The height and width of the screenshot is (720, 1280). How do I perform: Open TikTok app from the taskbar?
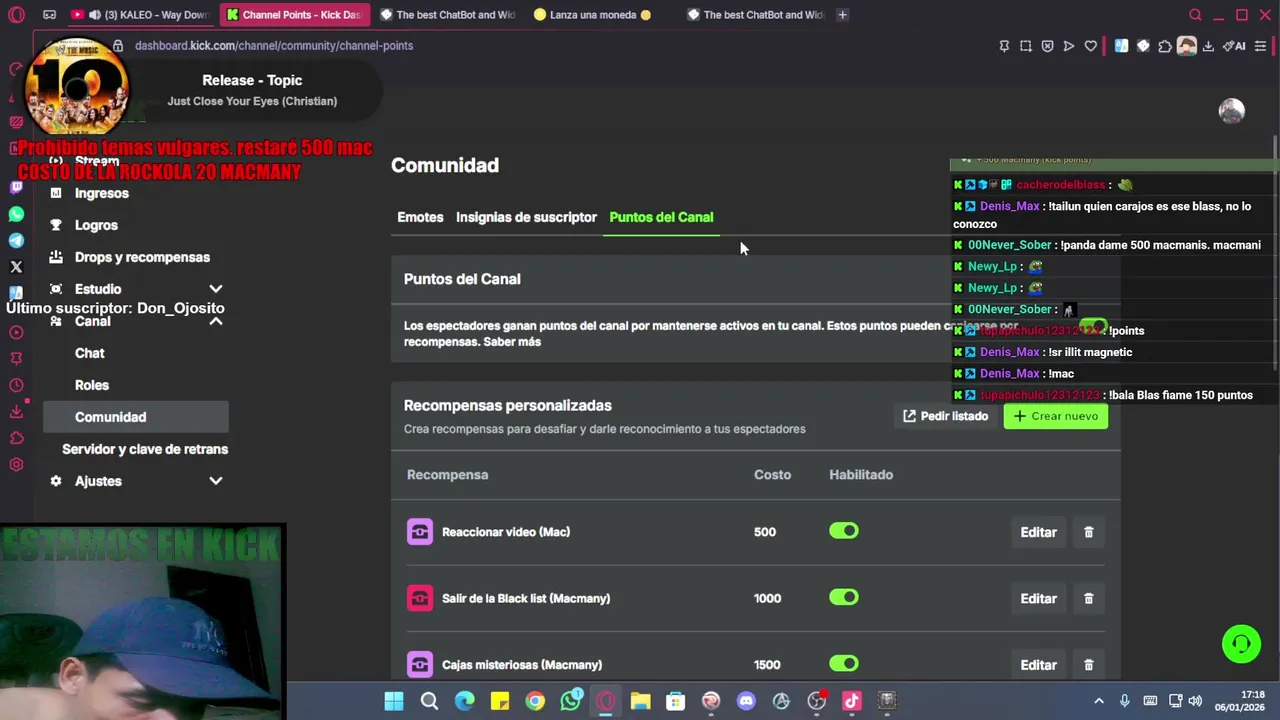(852, 701)
